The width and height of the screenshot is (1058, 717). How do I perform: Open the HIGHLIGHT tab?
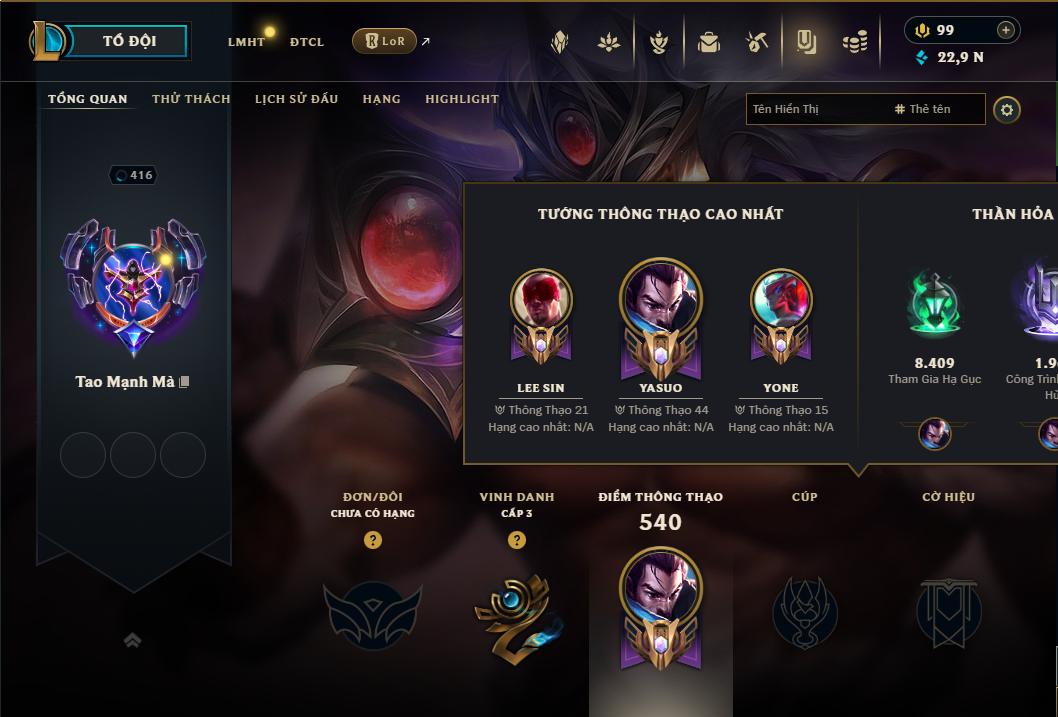click(x=462, y=99)
